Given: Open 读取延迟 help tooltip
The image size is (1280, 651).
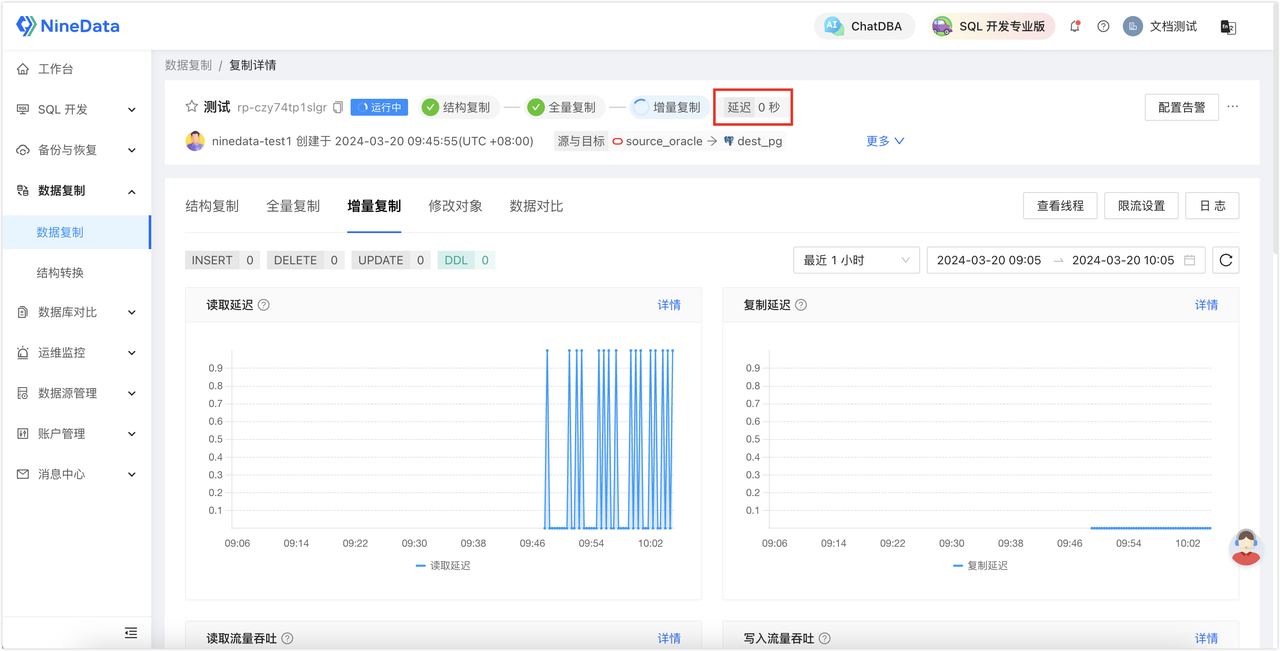Looking at the screenshot, I should tap(263, 304).
